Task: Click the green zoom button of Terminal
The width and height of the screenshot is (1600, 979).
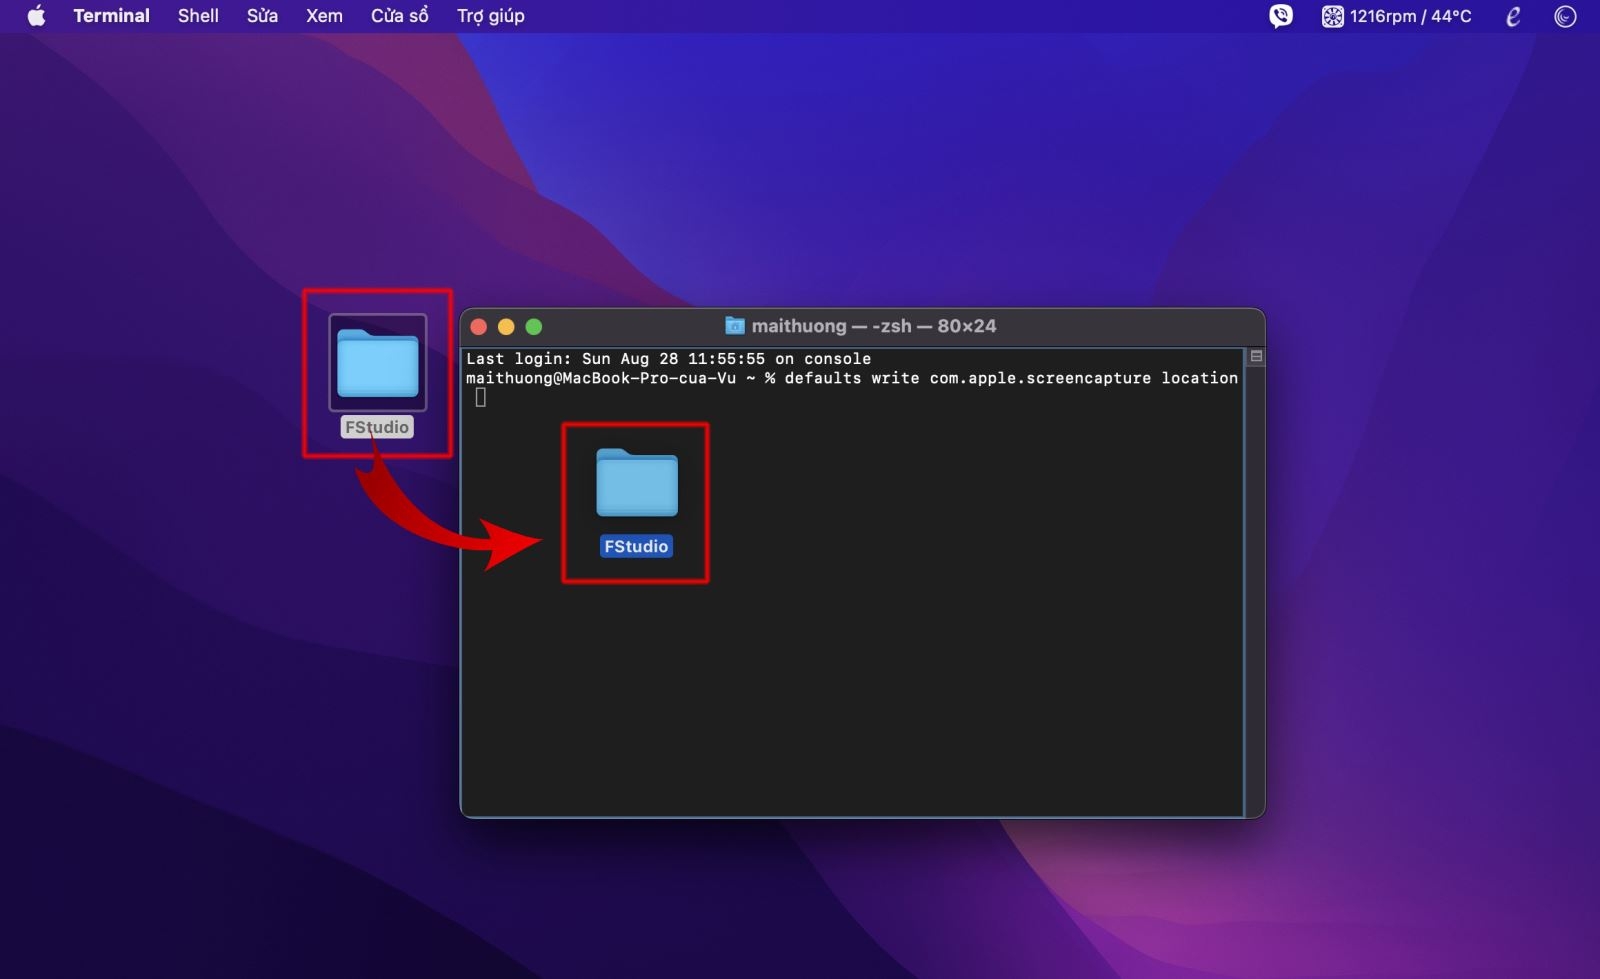Action: point(534,327)
